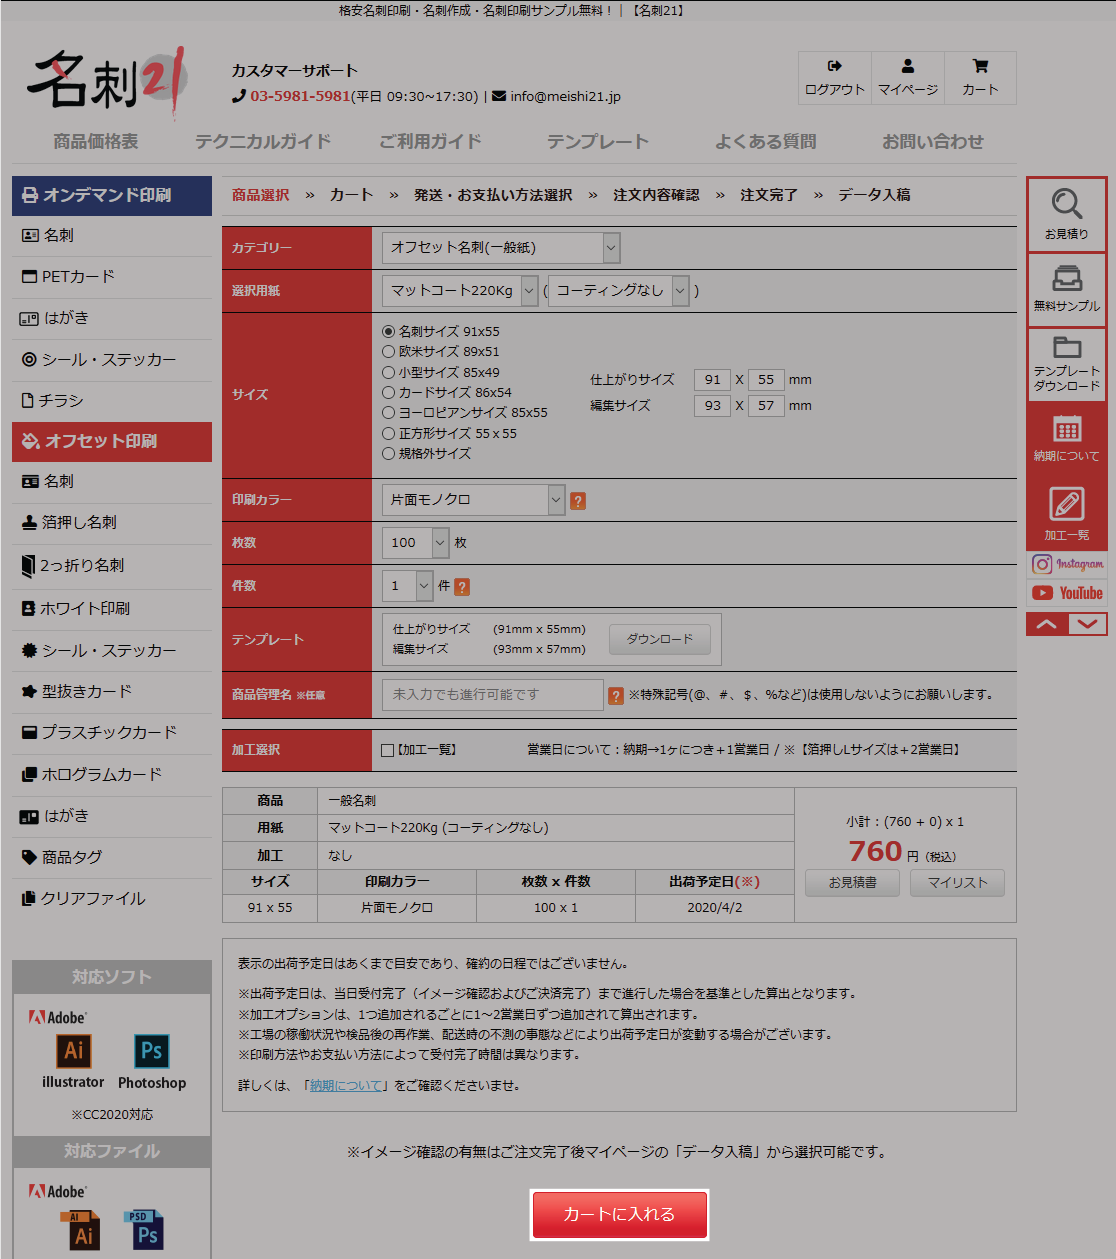Click the Photoshop icon under 対応ソフト
Viewport: 1116px width, 1259px height.
click(x=152, y=1051)
